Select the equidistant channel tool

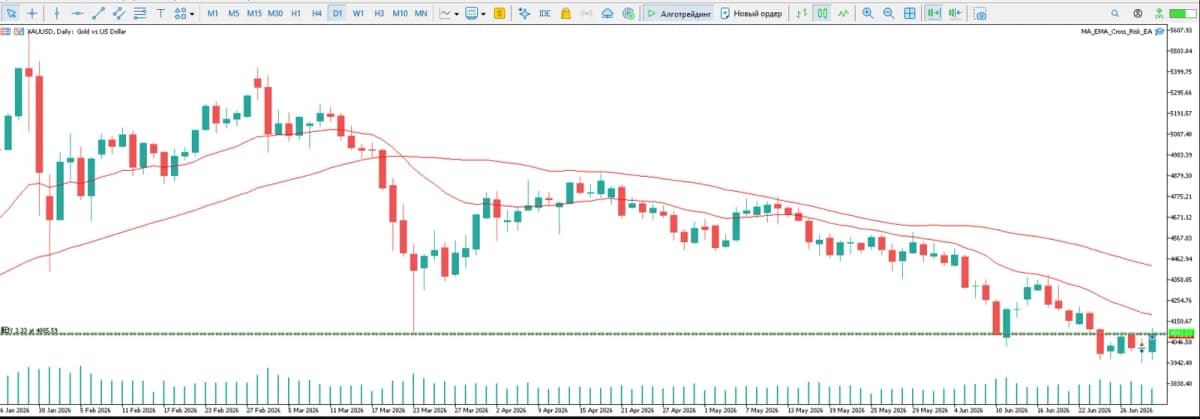pos(119,13)
